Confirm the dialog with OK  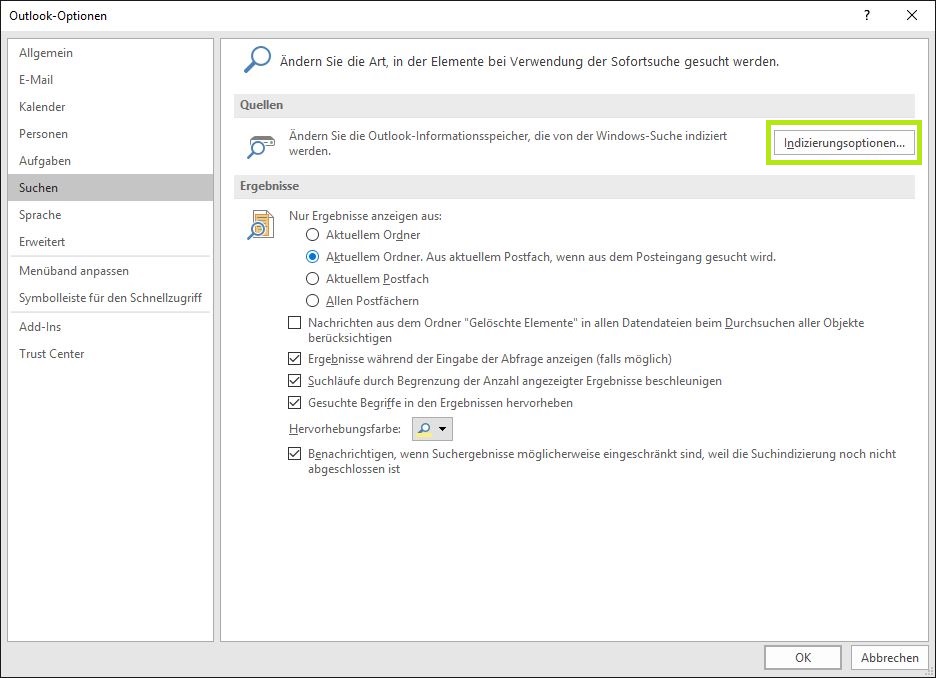click(x=803, y=657)
